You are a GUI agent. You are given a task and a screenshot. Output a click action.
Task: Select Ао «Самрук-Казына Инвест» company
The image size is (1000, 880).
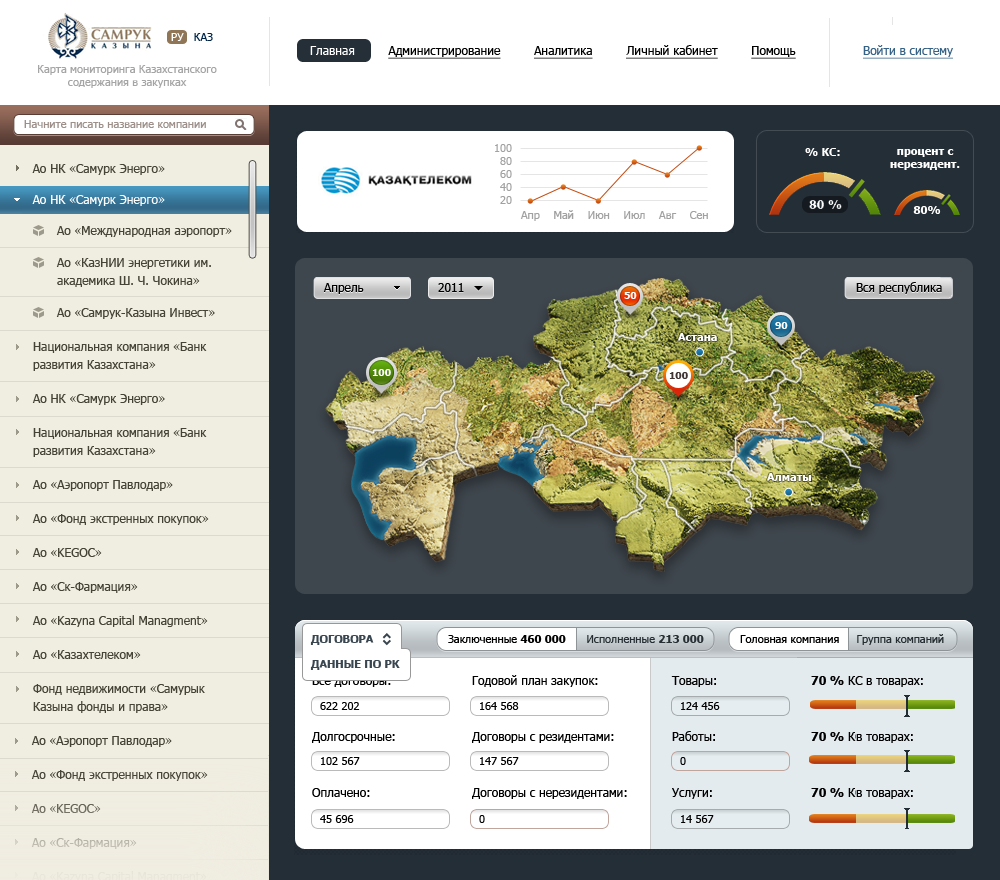pos(136,312)
